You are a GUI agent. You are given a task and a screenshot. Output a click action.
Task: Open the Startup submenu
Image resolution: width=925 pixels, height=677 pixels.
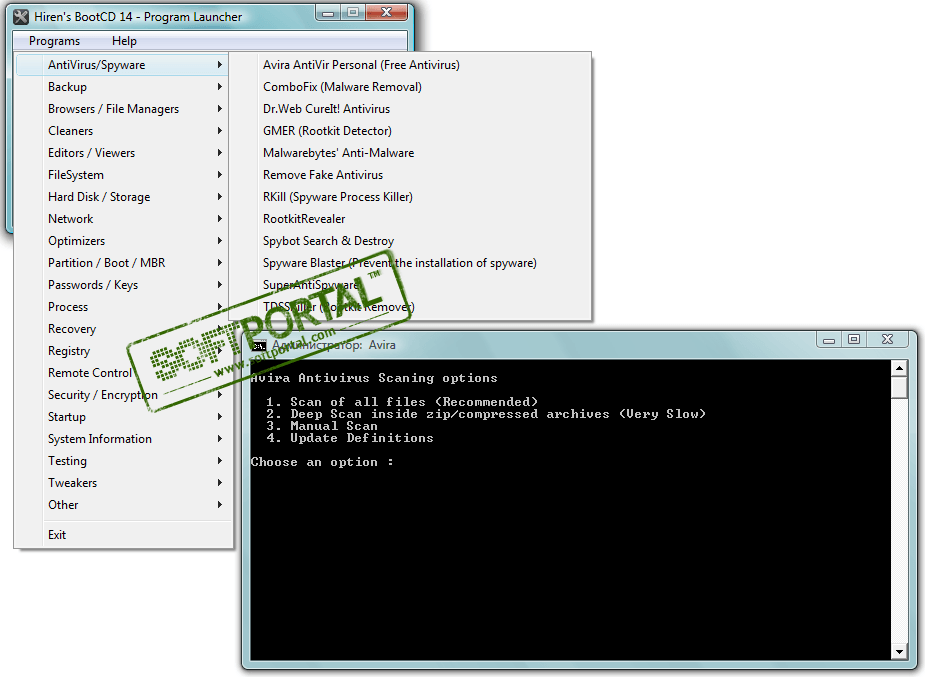[123, 417]
